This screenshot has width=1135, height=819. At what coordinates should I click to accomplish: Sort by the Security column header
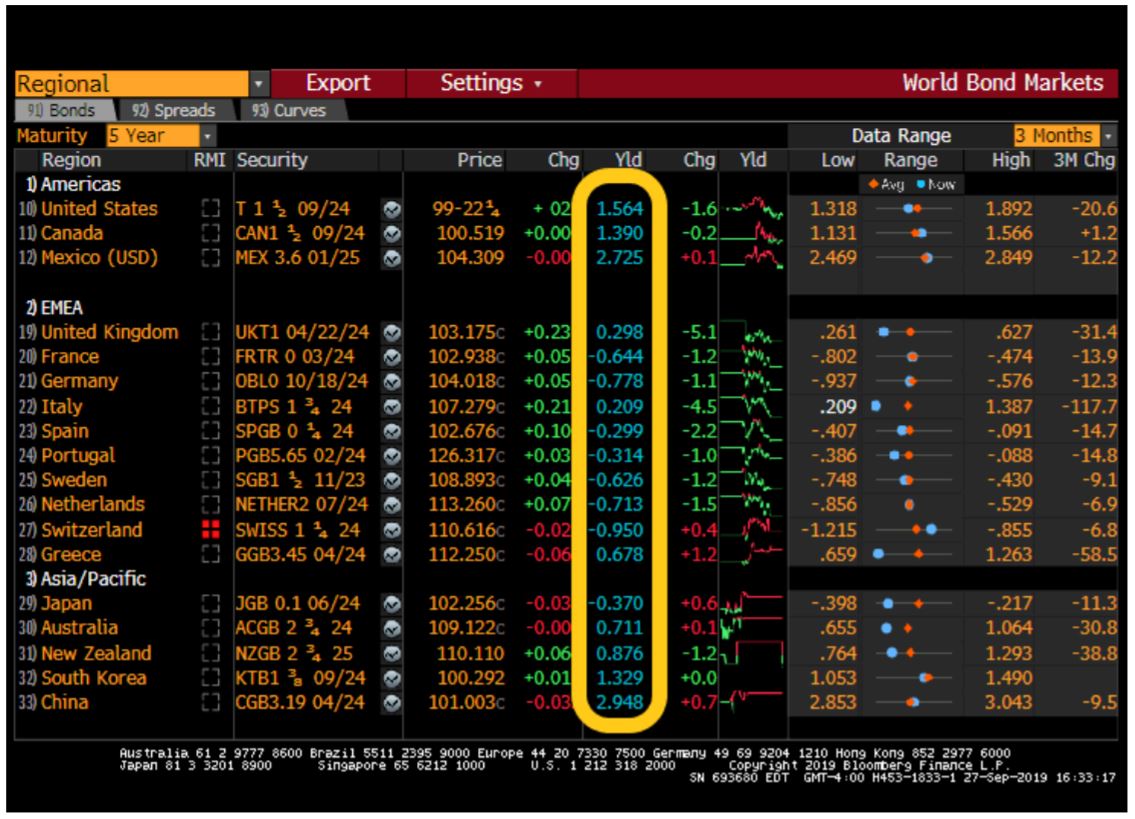click(x=272, y=161)
